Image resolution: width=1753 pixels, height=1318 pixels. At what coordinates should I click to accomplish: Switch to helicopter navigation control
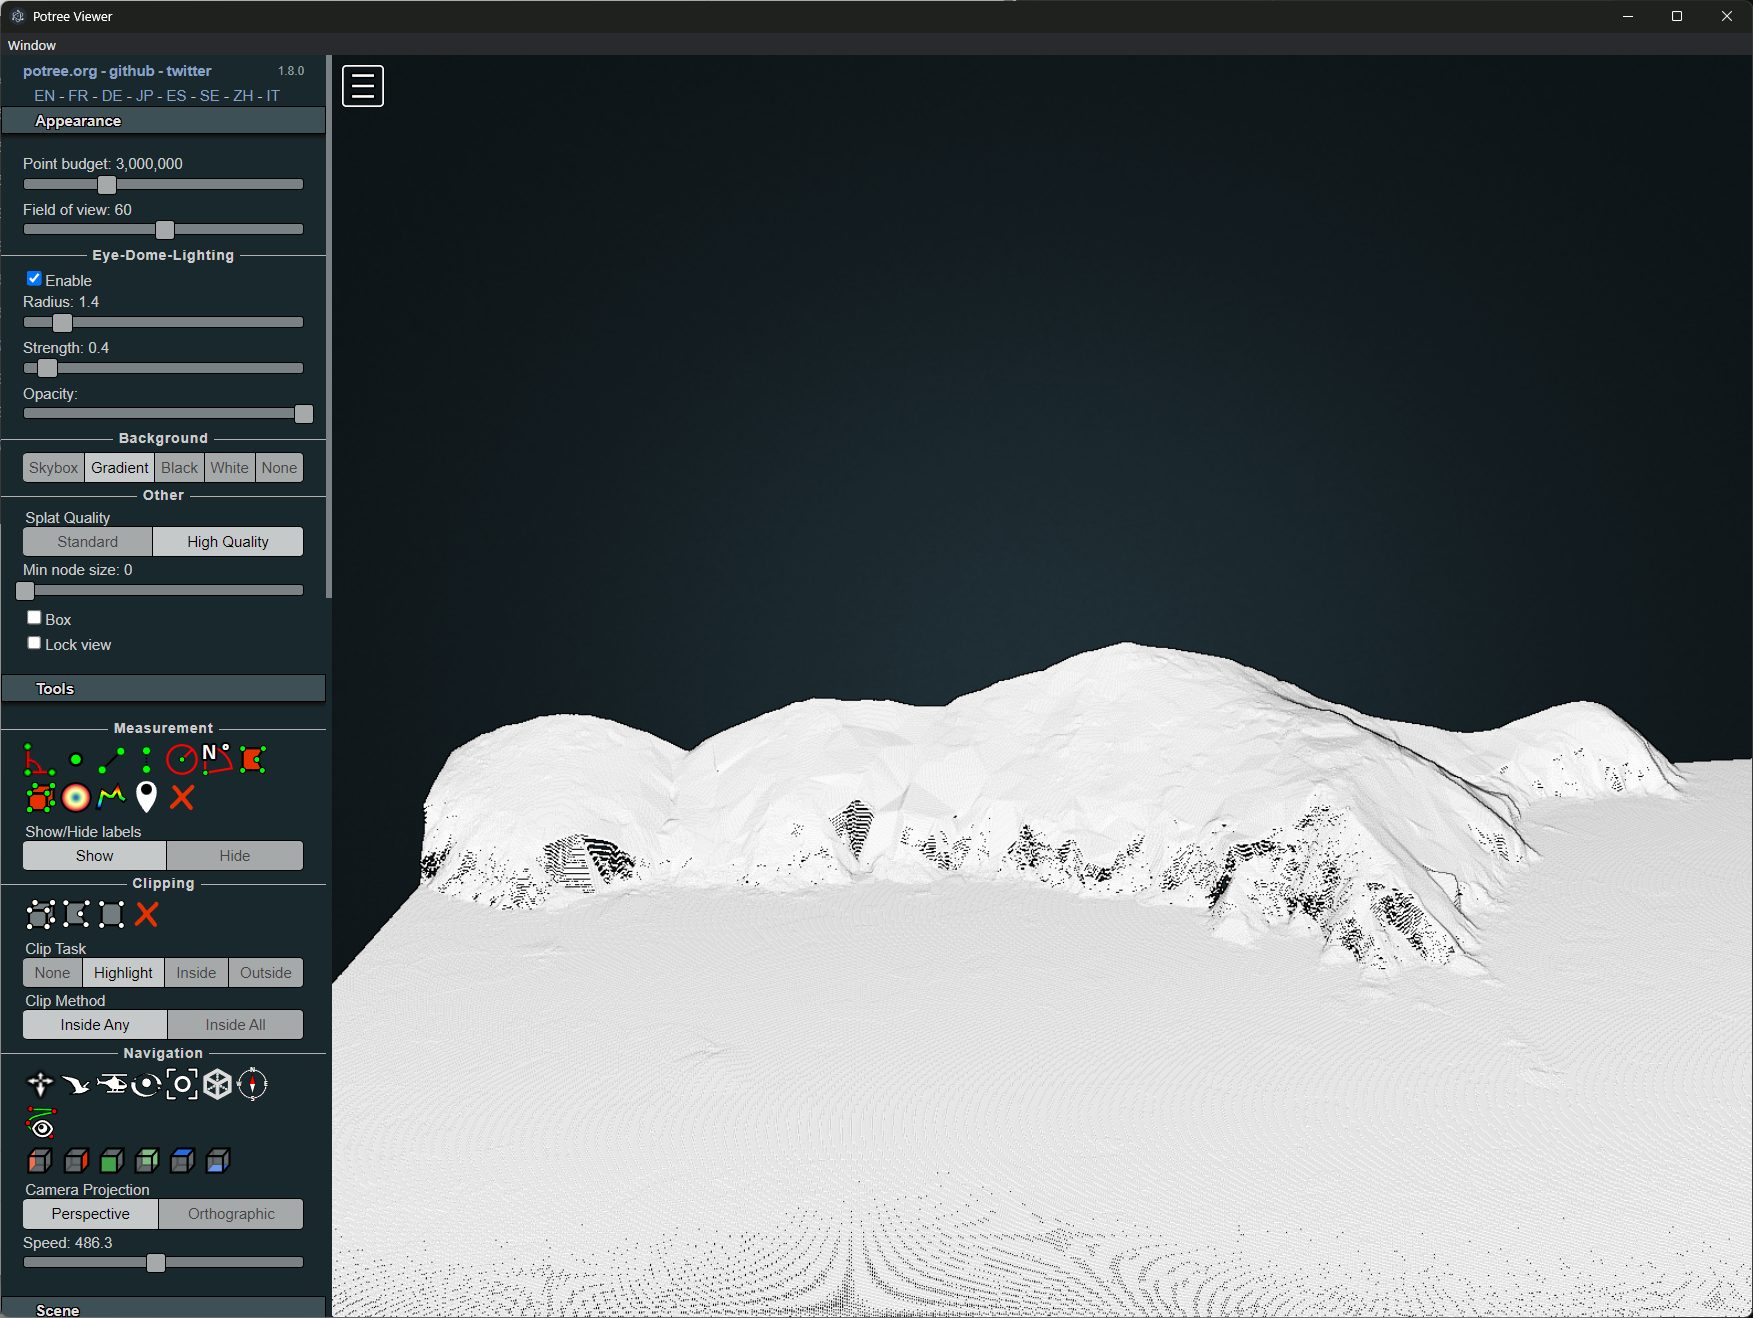(x=111, y=1085)
